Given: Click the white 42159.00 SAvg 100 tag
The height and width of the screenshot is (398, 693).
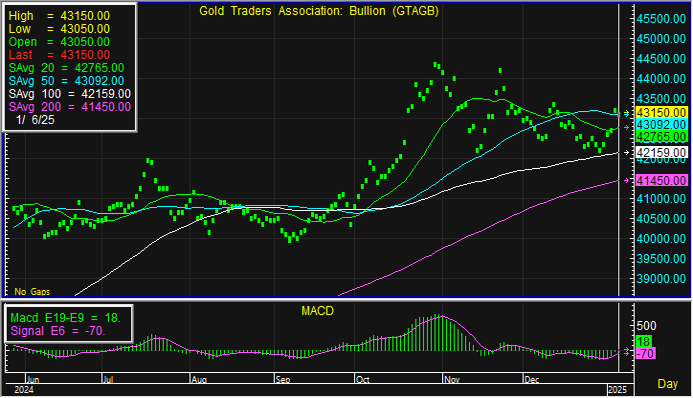Looking at the screenshot, I should click(x=661, y=153).
